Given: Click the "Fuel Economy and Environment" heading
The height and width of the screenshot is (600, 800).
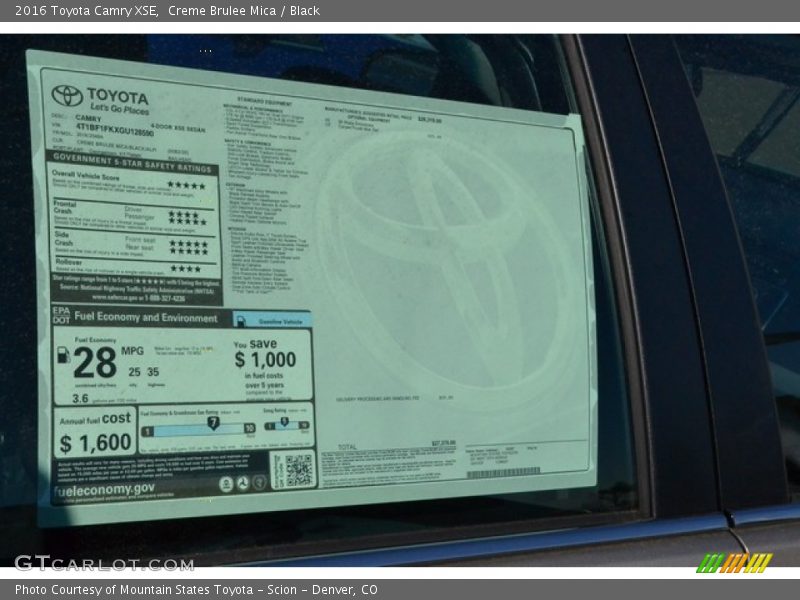Looking at the screenshot, I should pyautogui.click(x=146, y=317).
